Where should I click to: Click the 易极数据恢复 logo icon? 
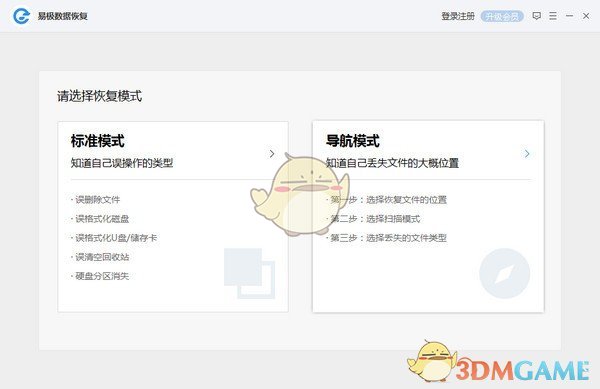coord(21,16)
